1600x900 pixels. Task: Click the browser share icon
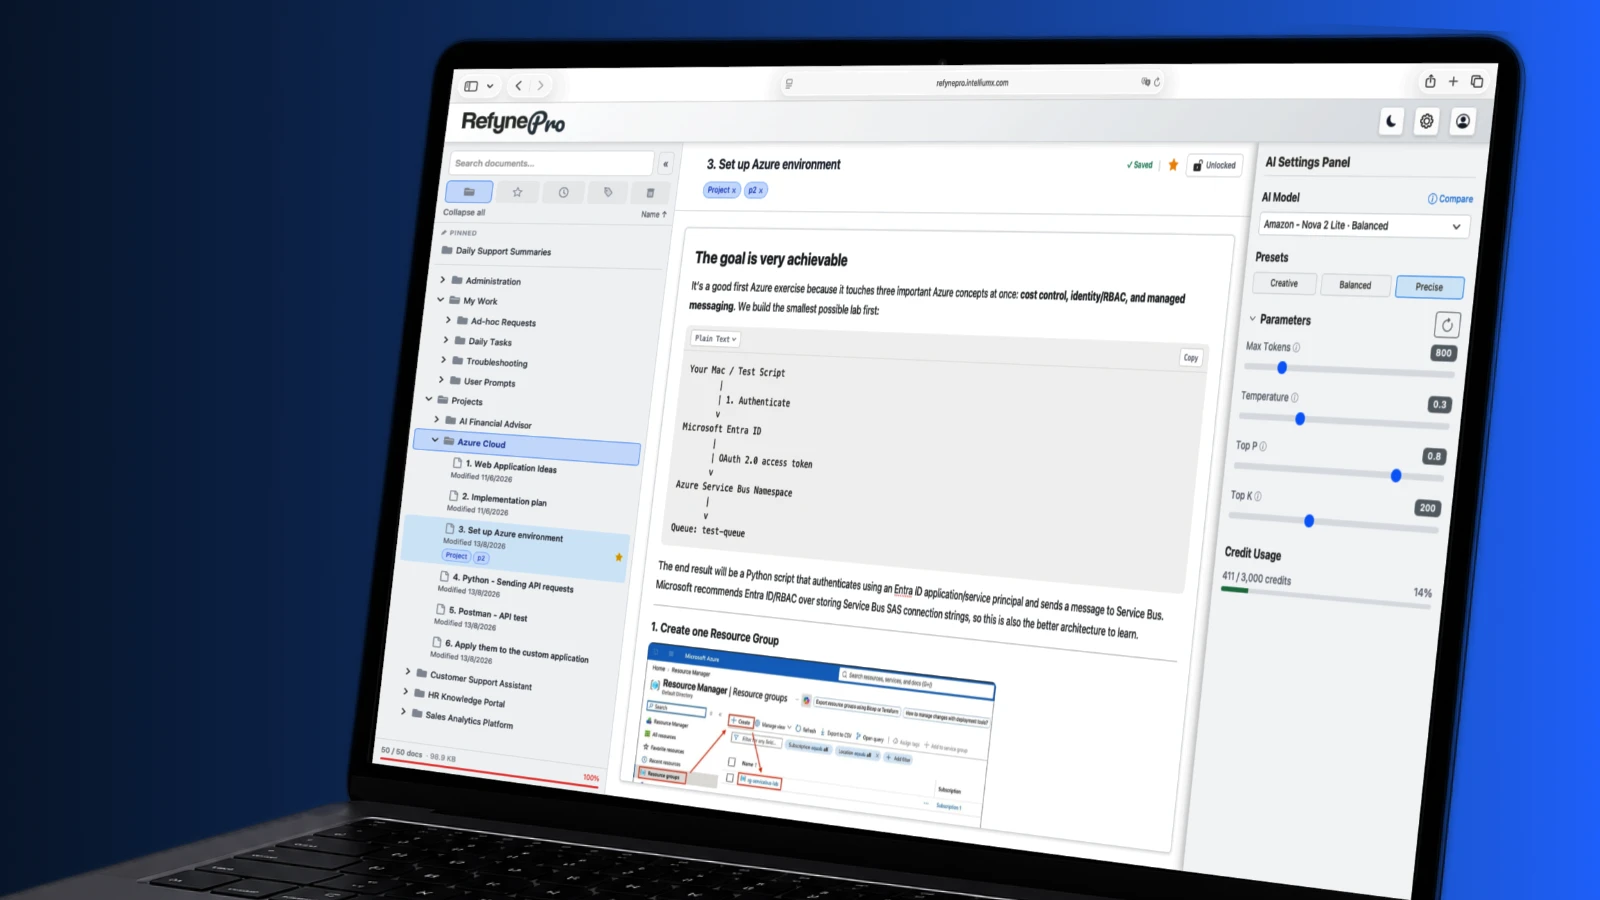(1430, 81)
